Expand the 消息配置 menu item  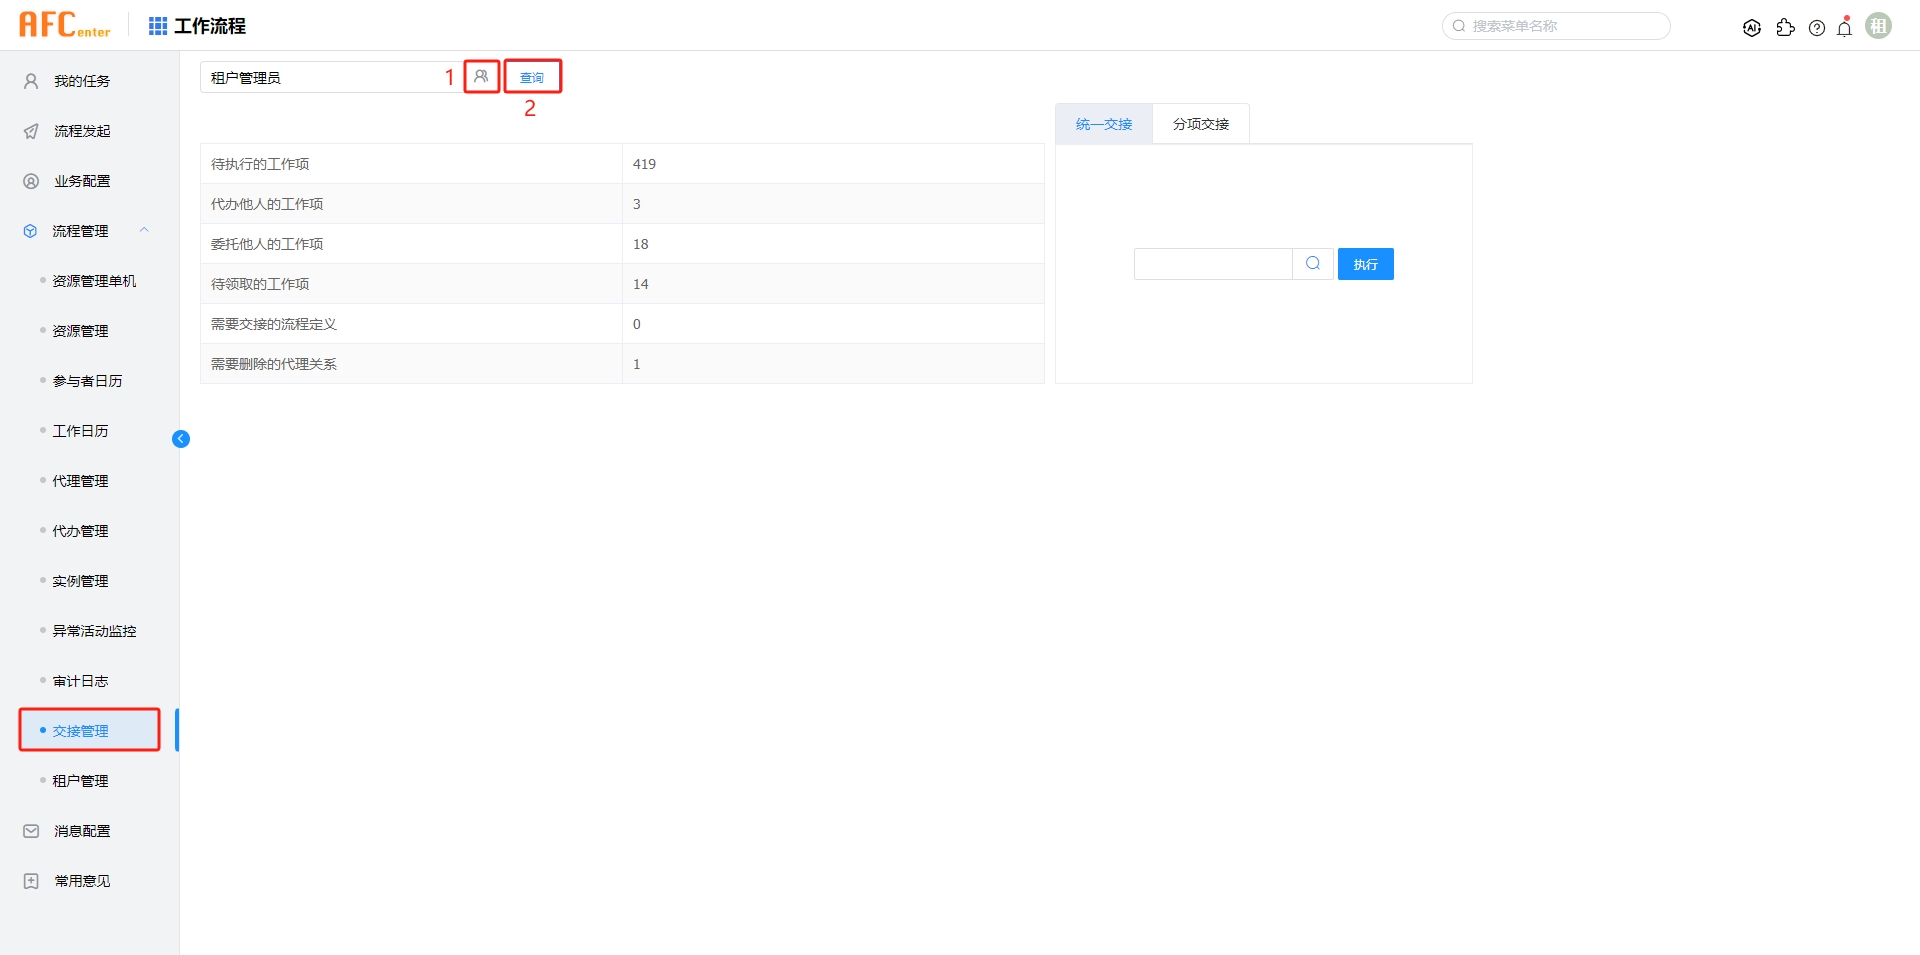[x=82, y=830]
